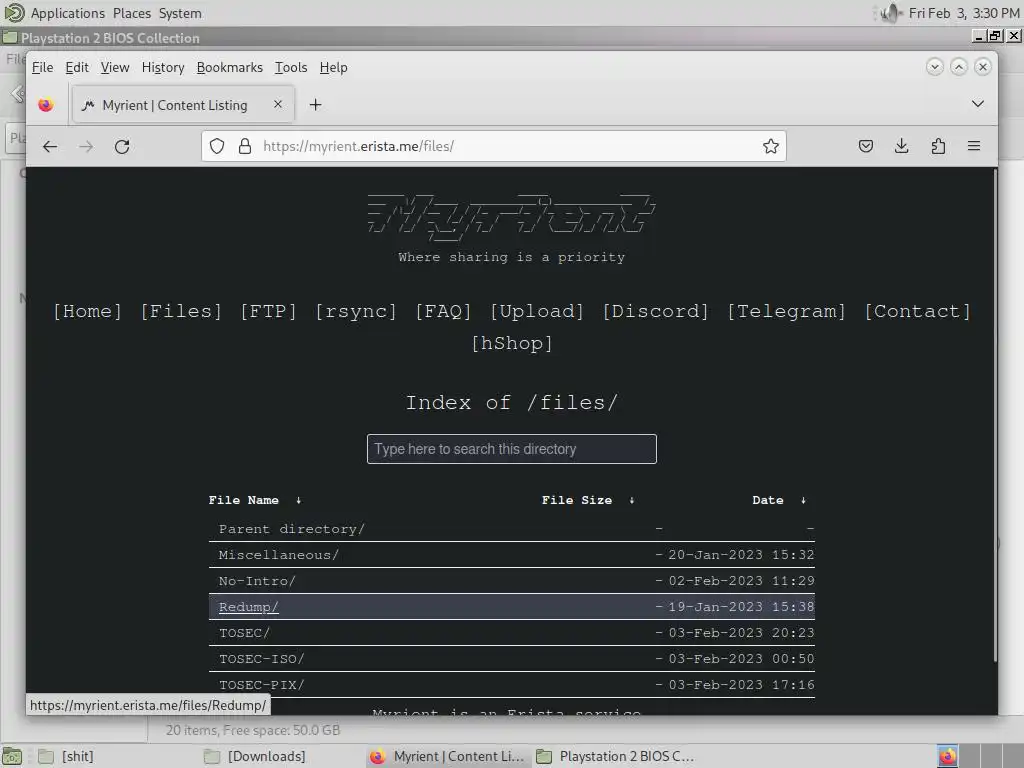Open the Save to Pocket icon
This screenshot has height=768, width=1024.
pyautogui.click(x=866, y=146)
